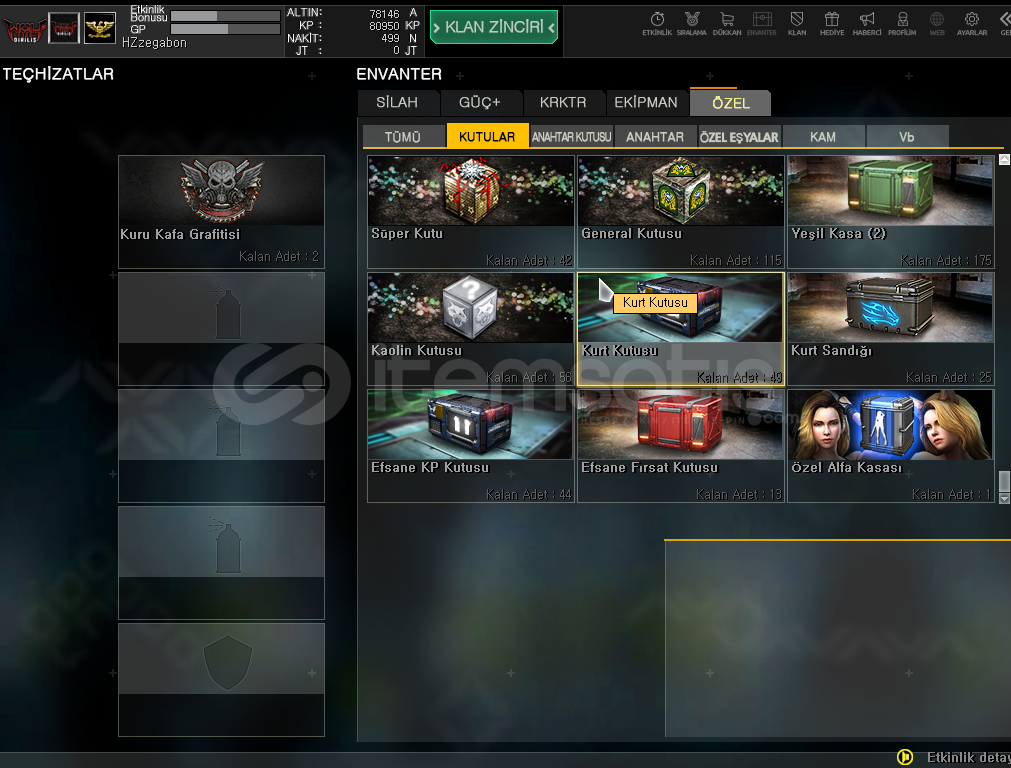Click the ENVANTER heading
Viewport: 1011px width, 768px height.
tap(399, 74)
